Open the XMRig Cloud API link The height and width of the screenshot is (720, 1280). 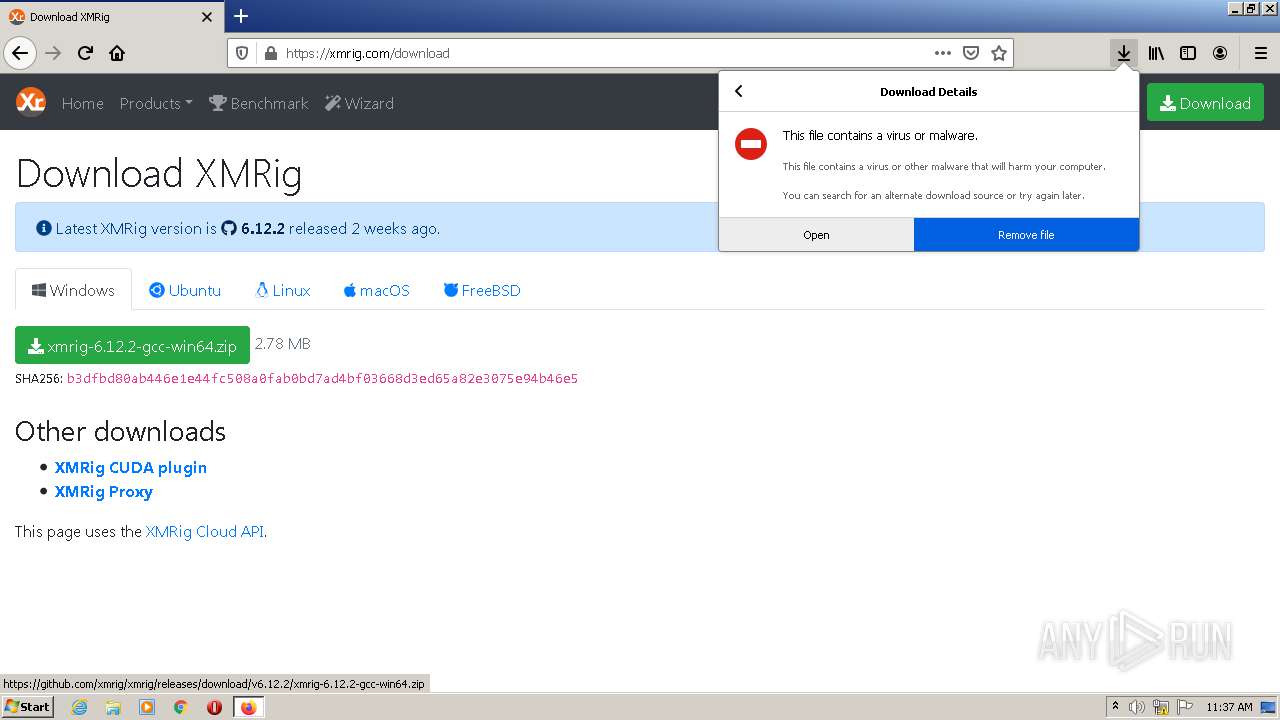coord(205,531)
